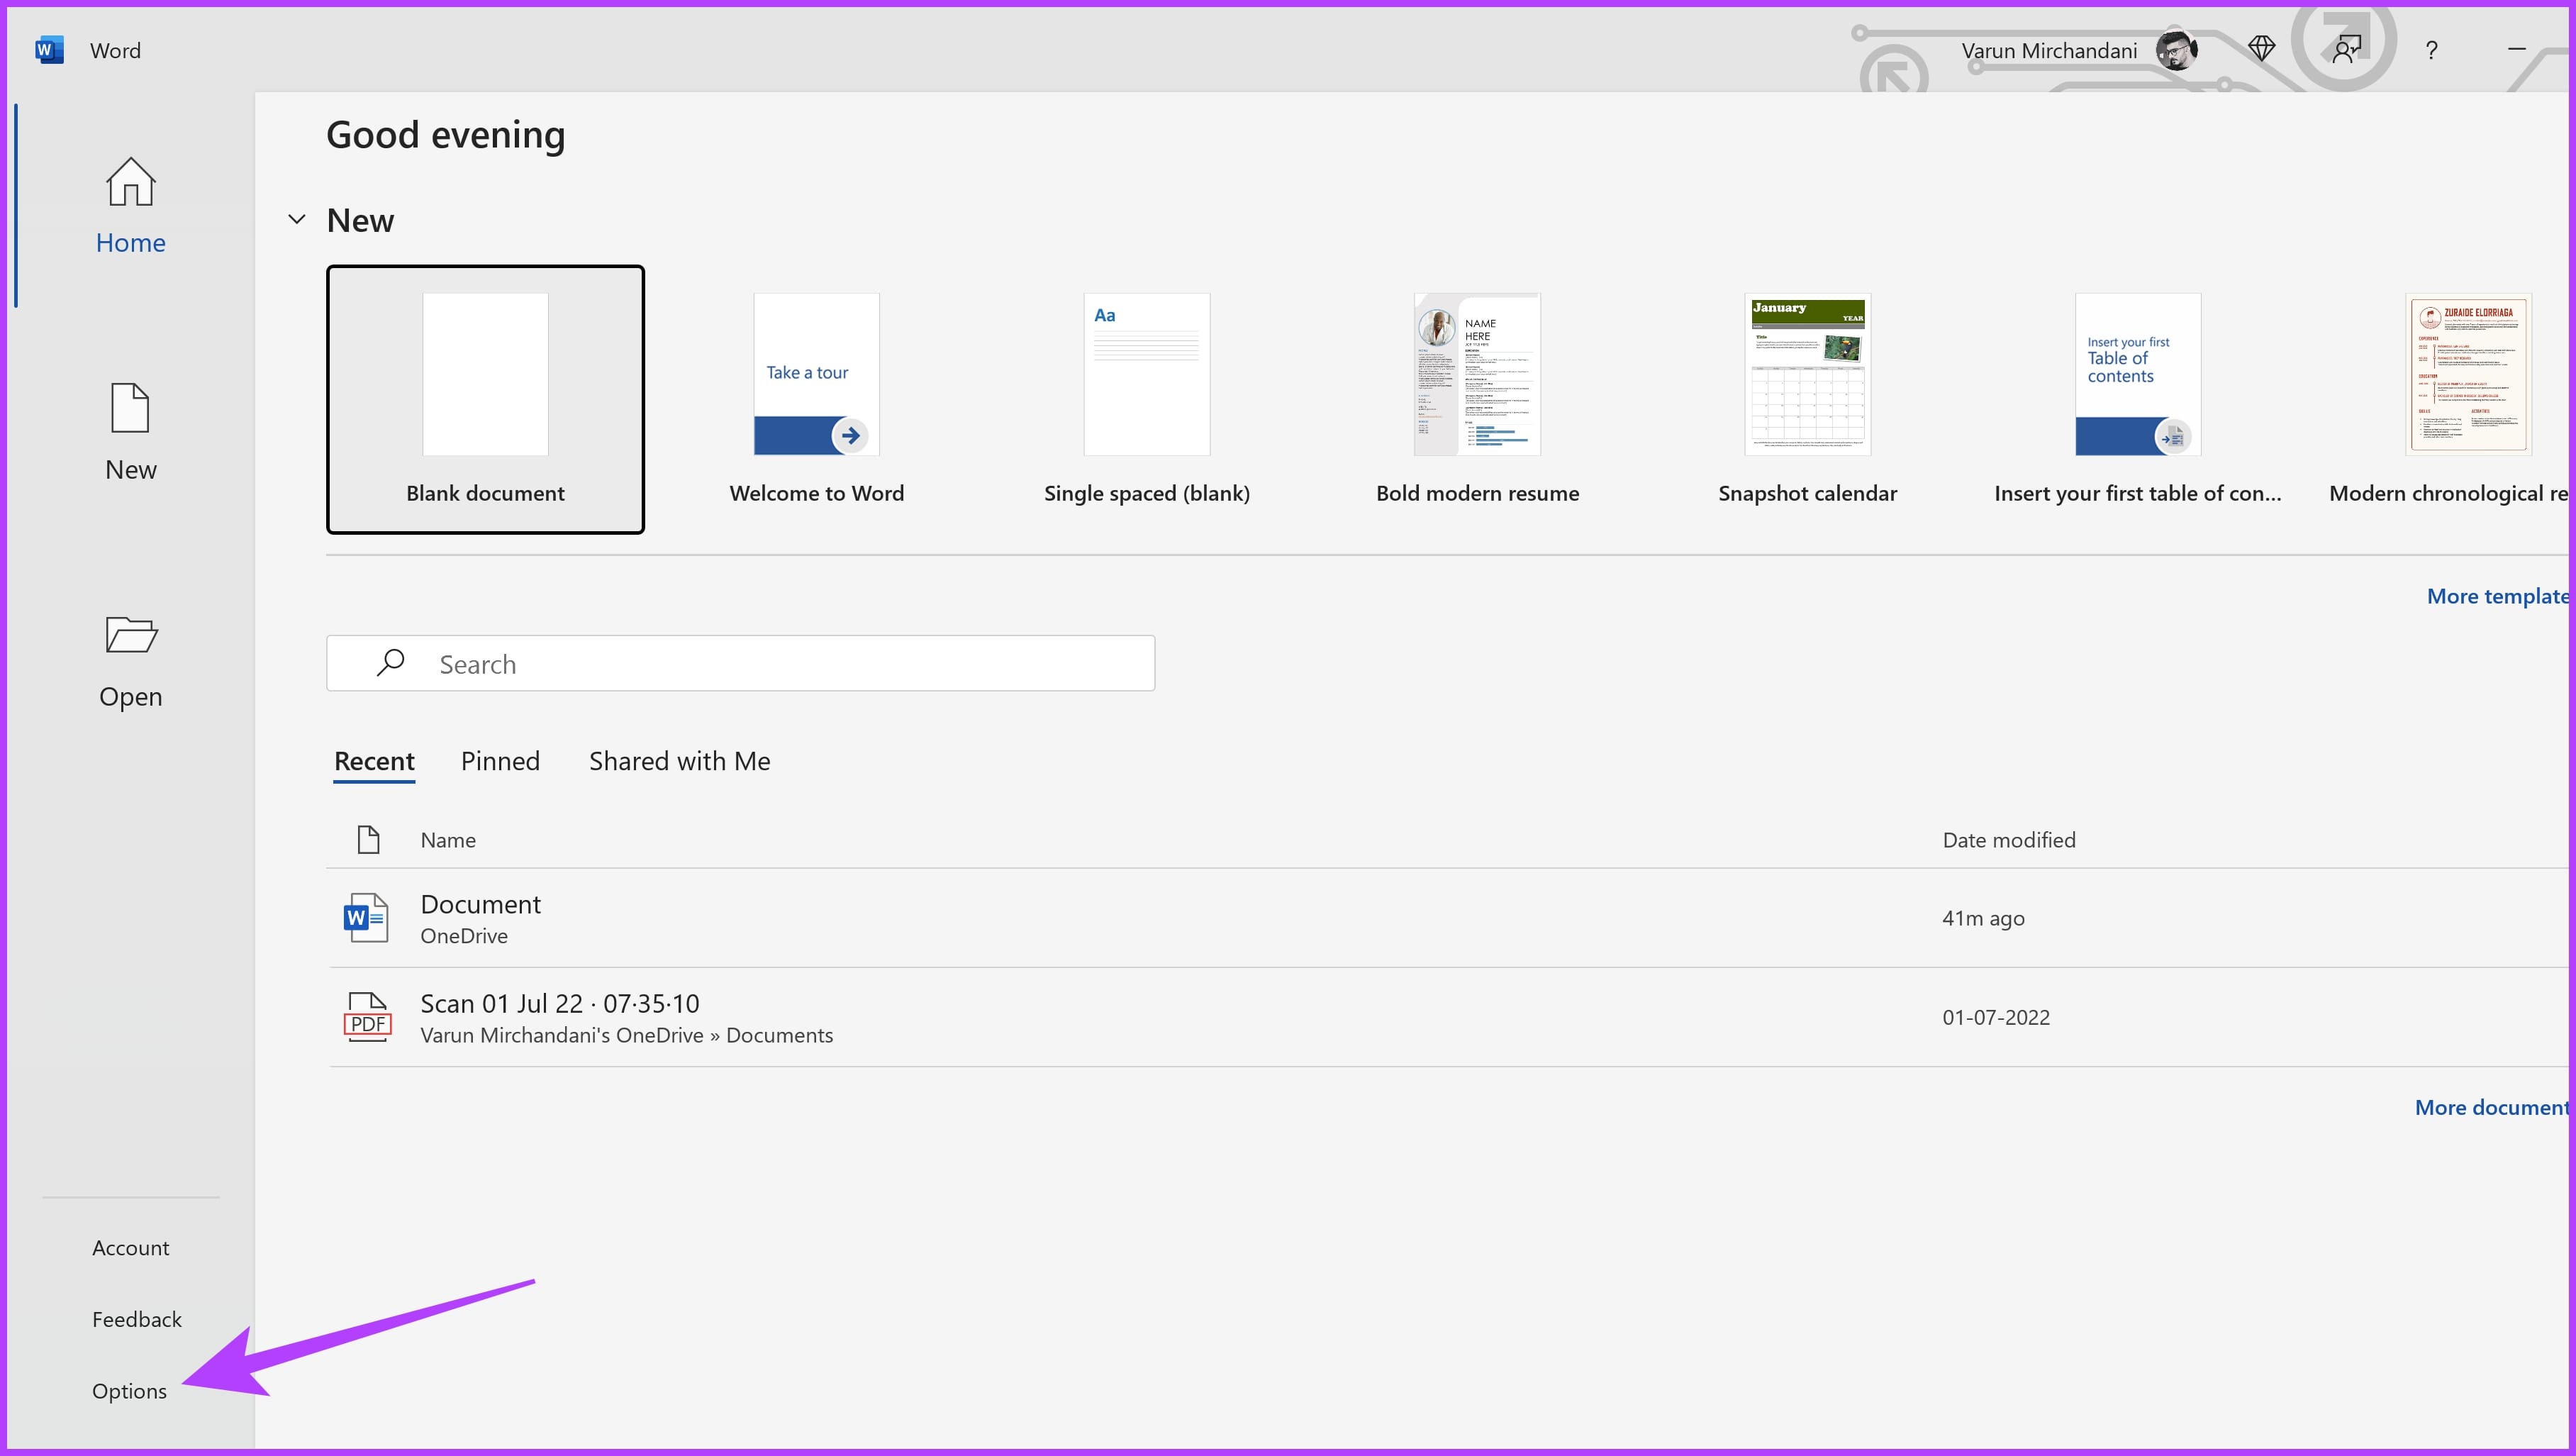Click the More templates link
Viewport: 2576px width, 1456px height.
pyautogui.click(x=2496, y=596)
